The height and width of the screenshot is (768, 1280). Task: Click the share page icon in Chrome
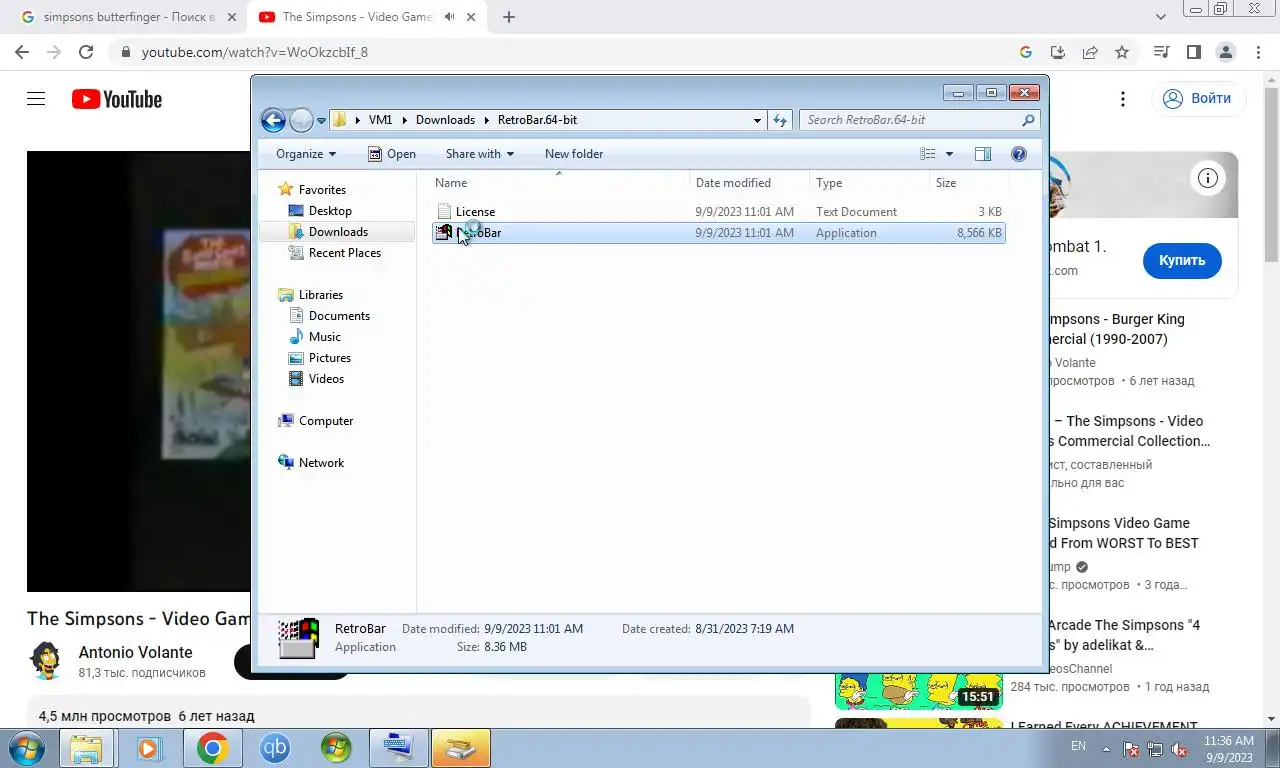1090,52
